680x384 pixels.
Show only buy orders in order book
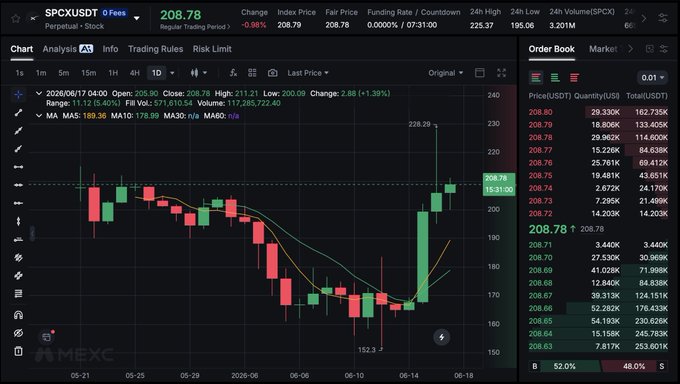pos(555,78)
